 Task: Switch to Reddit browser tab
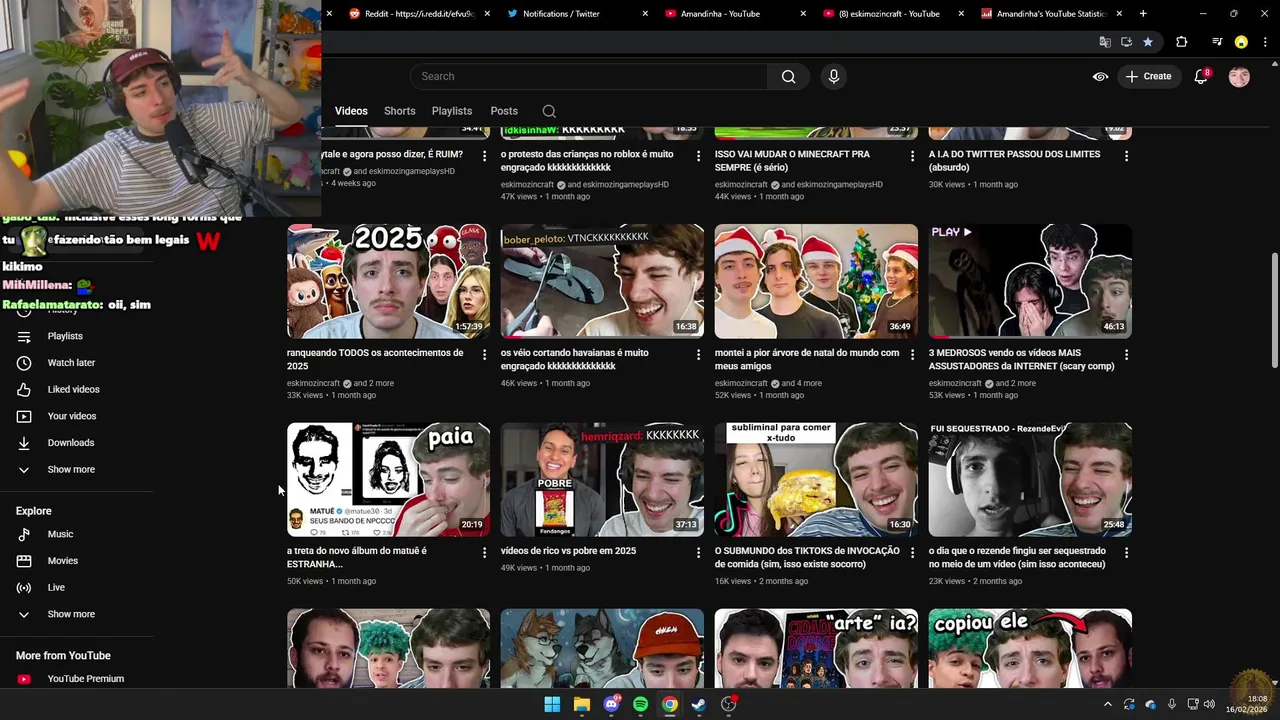coord(418,14)
